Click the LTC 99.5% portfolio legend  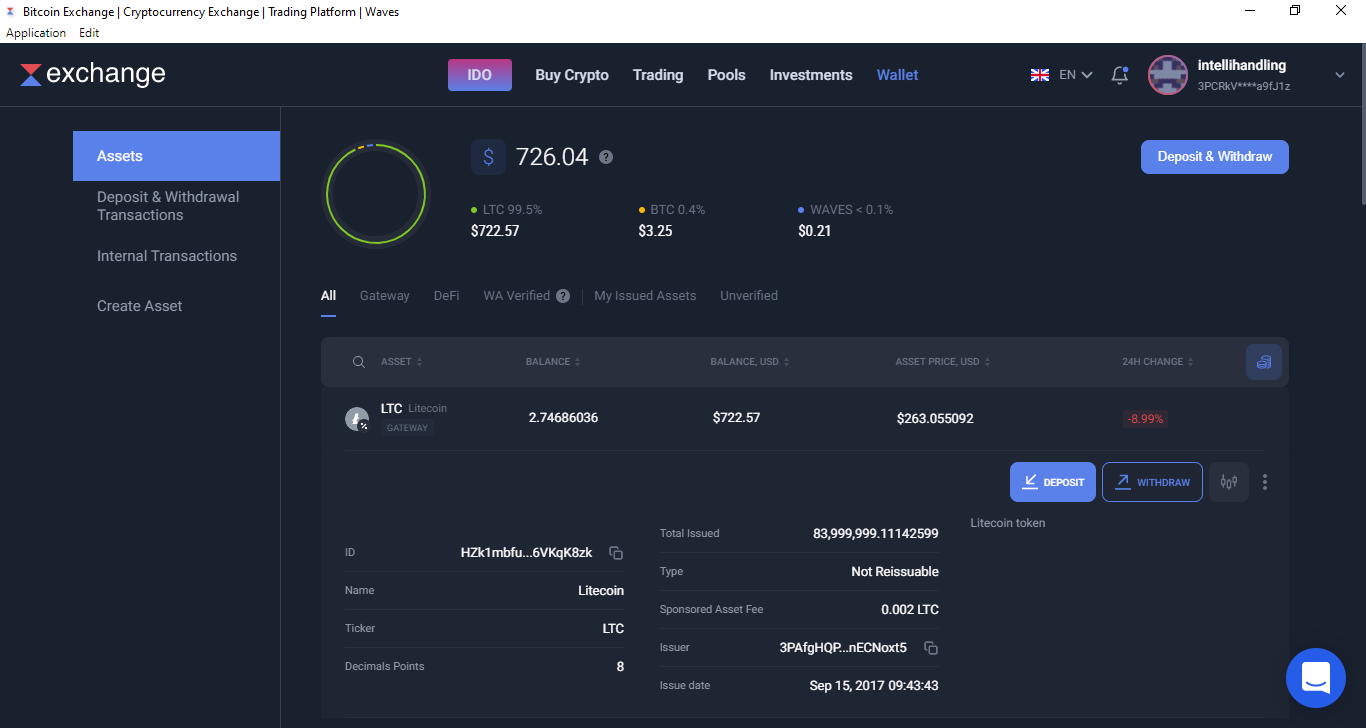pyautogui.click(x=507, y=210)
